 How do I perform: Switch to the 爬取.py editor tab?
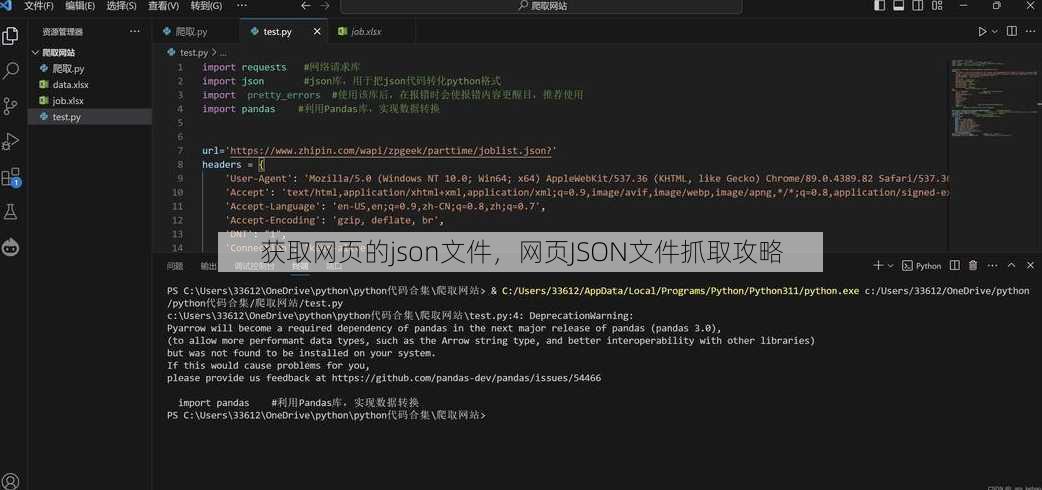point(195,31)
